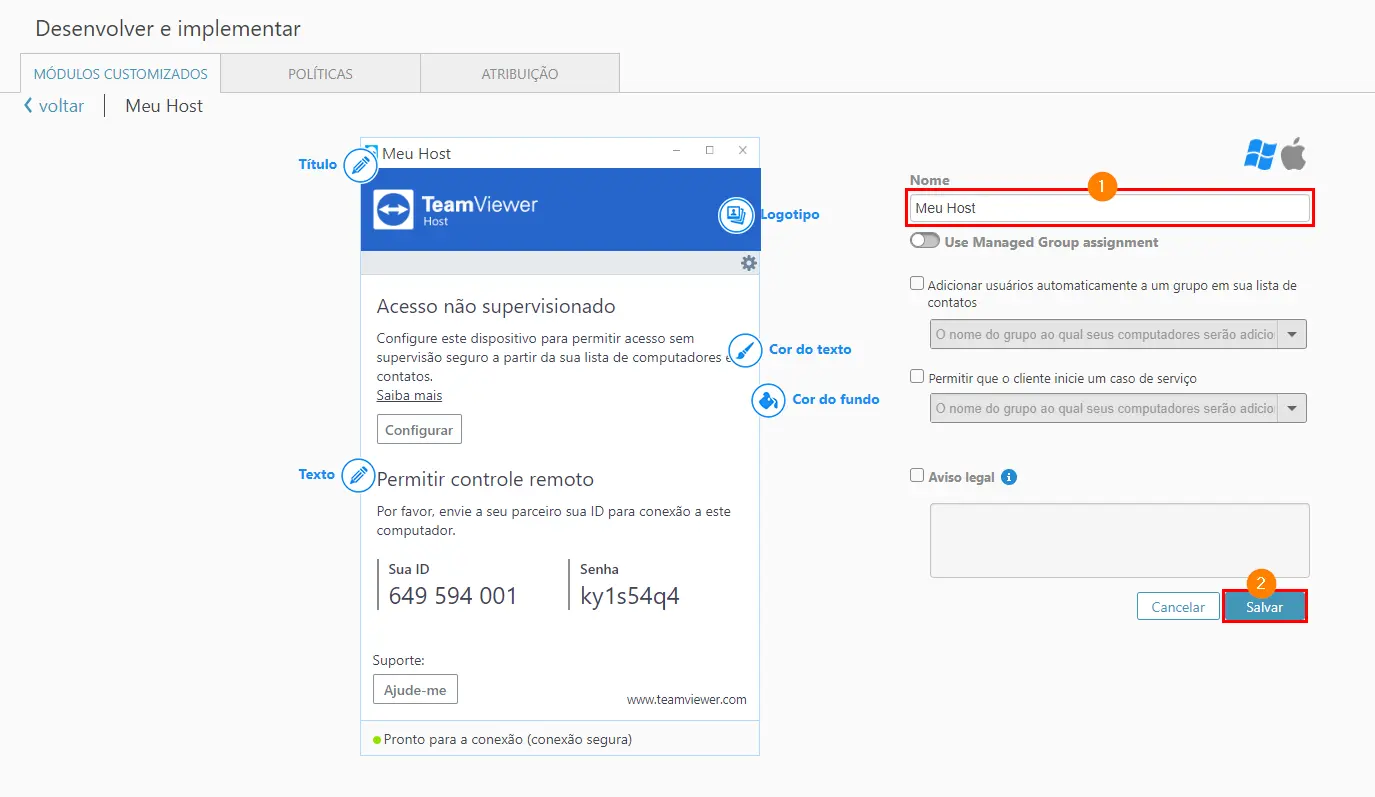Click the Senha value ky1s54q4

point(630,597)
